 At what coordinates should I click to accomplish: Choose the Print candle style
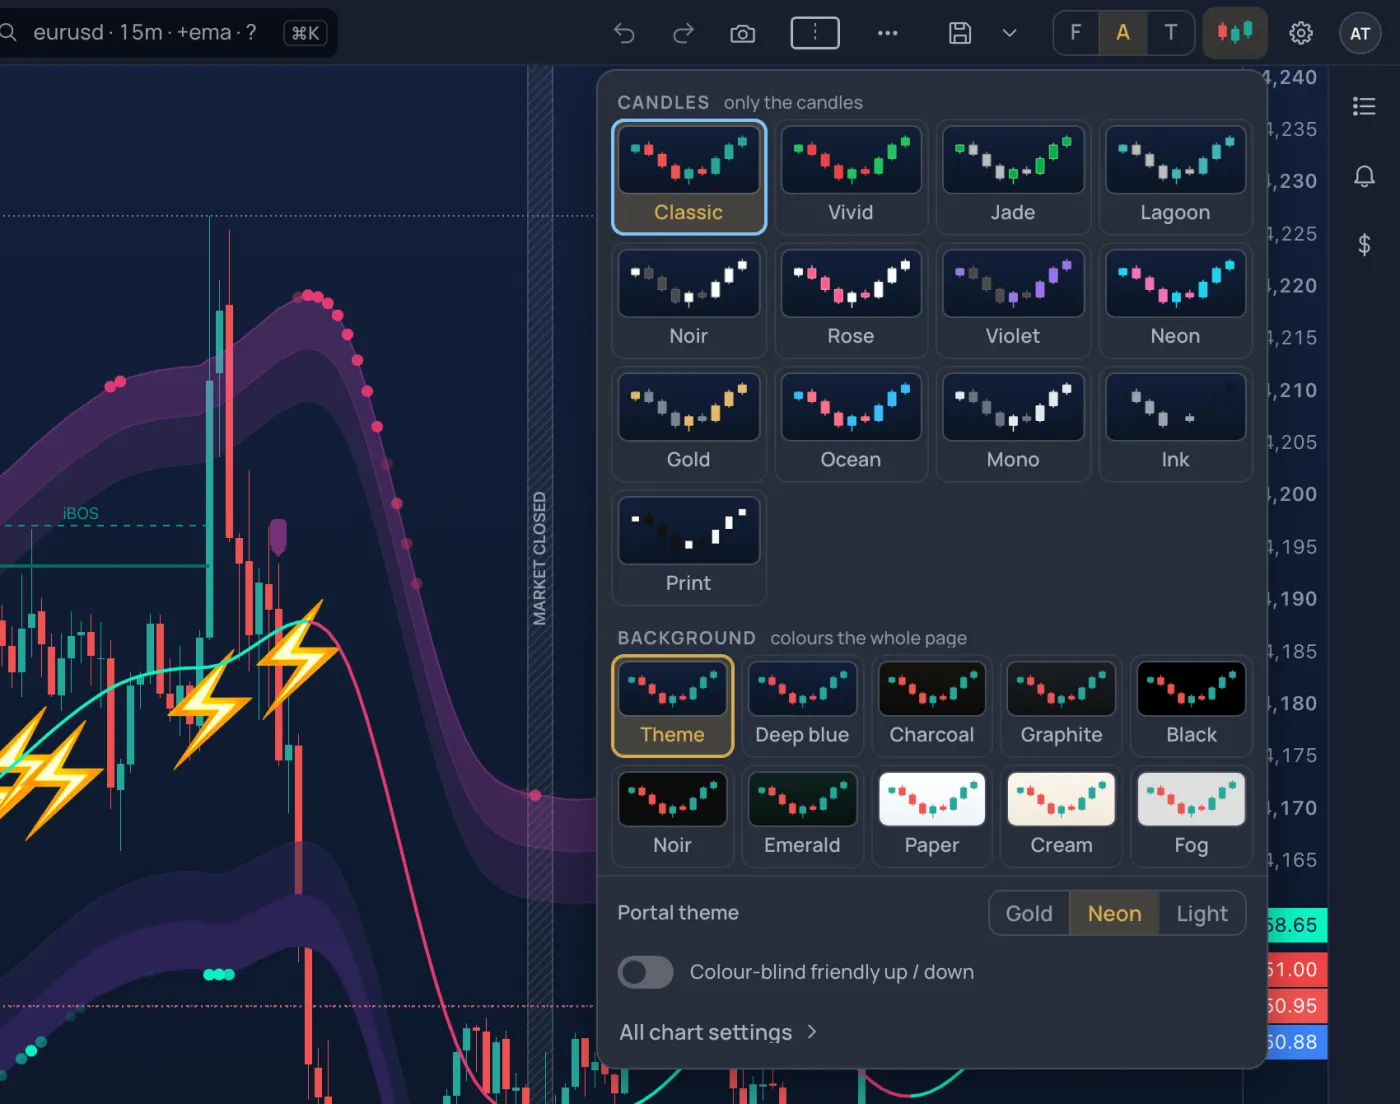tap(689, 548)
